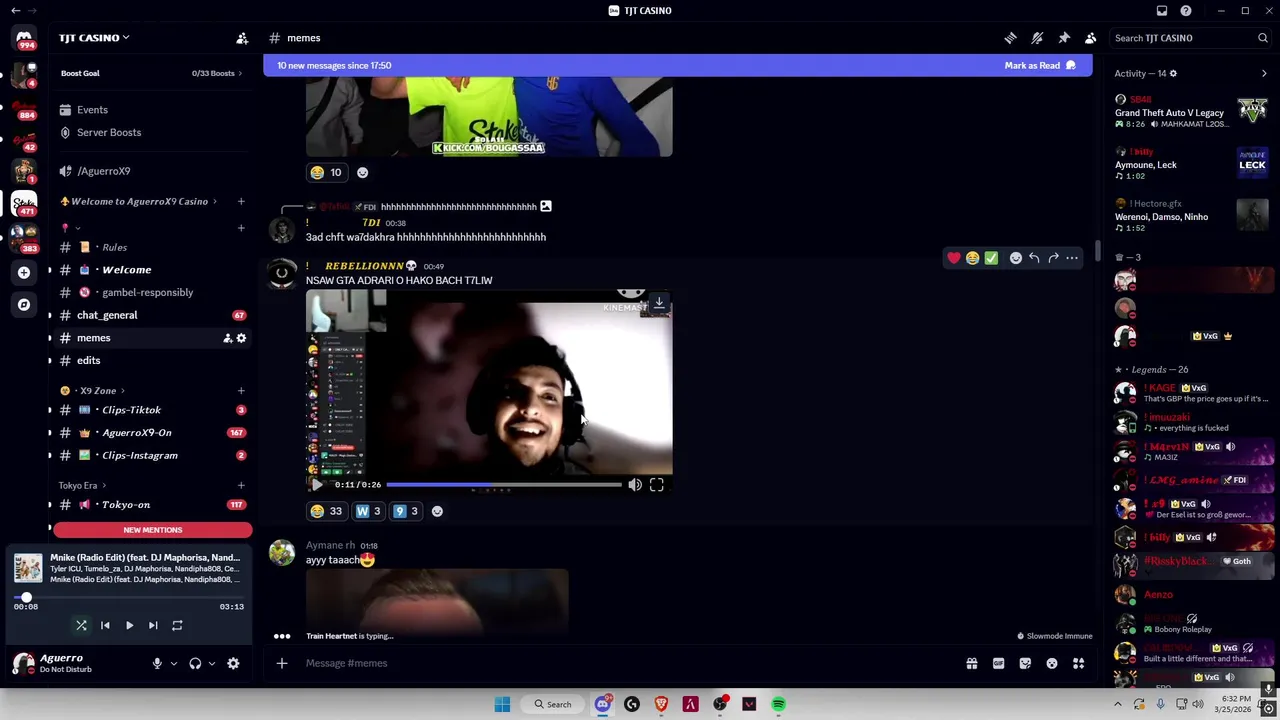Open channel notification settings bell icon
This screenshot has width=1280, height=720.
tap(1037, 38)
